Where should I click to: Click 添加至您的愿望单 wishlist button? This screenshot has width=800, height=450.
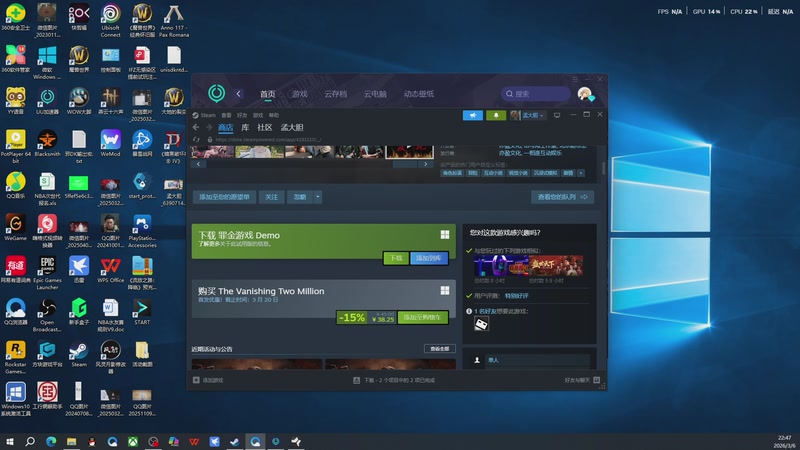tap(224, 197)
